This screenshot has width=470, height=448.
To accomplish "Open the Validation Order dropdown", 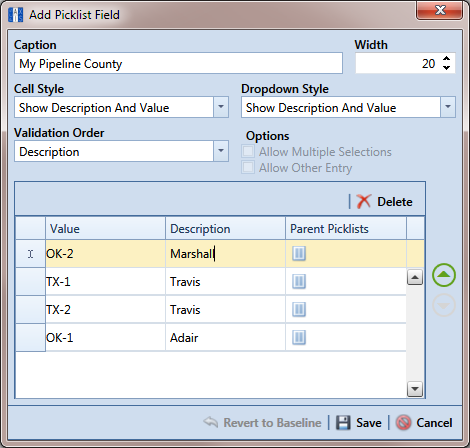I will pos(221,151).
